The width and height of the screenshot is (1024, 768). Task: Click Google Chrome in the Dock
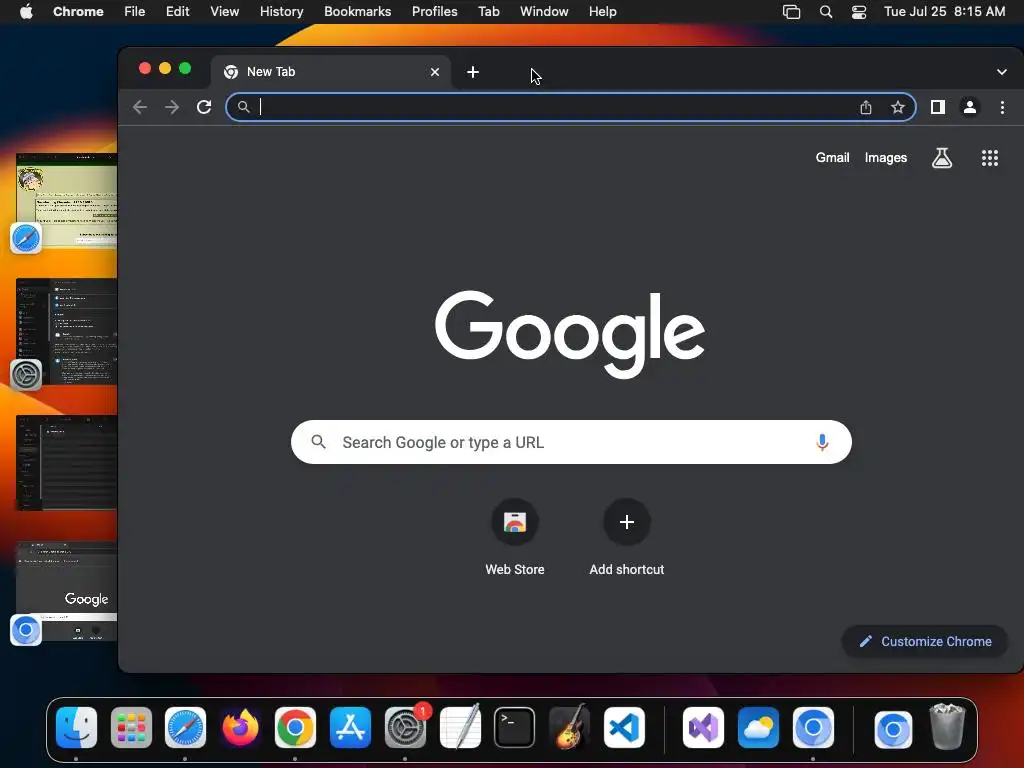point(295,728)
